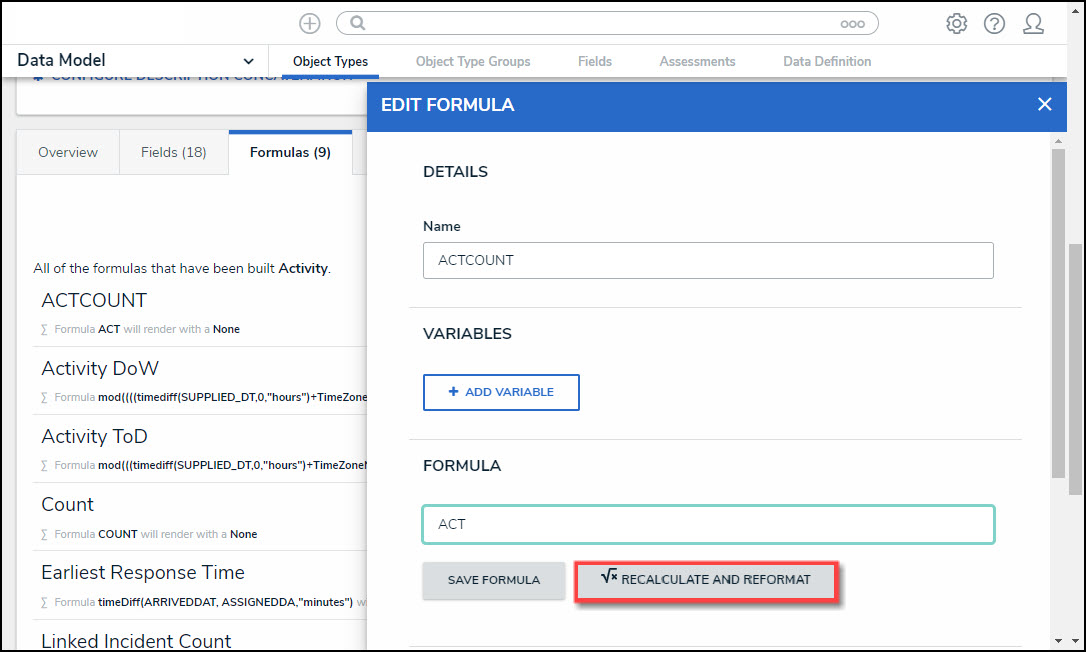Go to the Assessments tab
The width and height of the screenshot is (1086, 652).
[x=697, y=61]
